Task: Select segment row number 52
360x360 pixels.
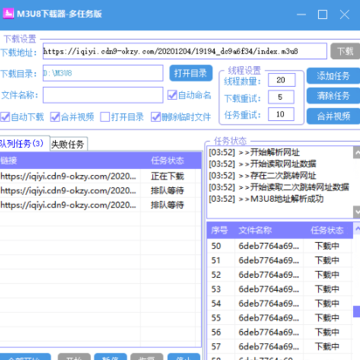Action: click(x=279, y=275)
